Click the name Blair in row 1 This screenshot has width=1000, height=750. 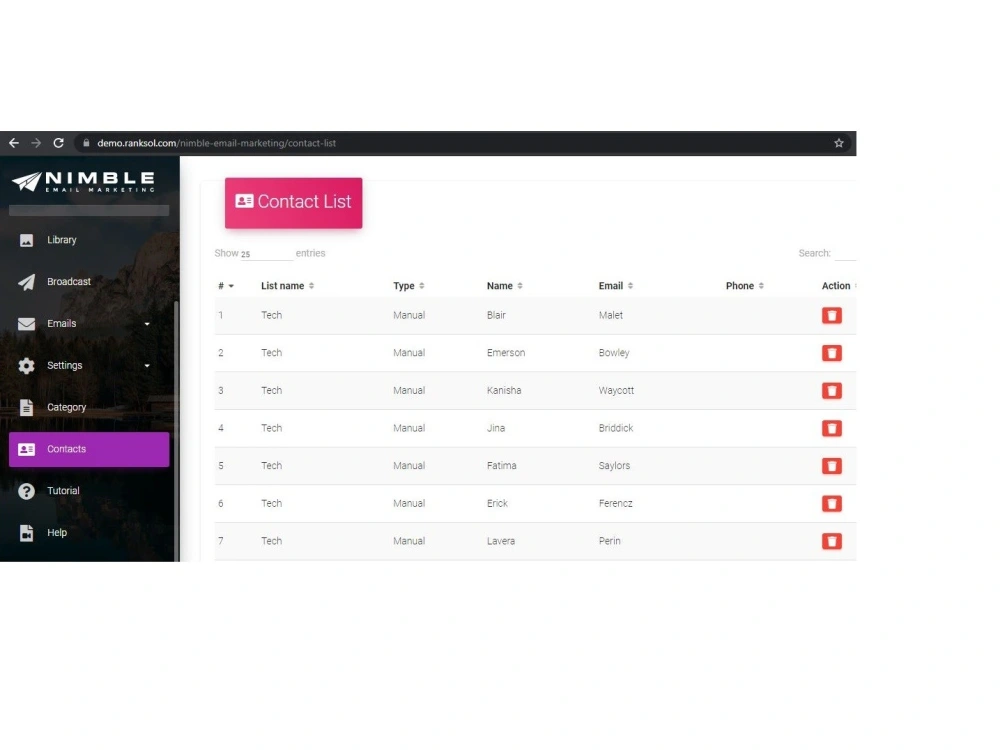[496, 315]
